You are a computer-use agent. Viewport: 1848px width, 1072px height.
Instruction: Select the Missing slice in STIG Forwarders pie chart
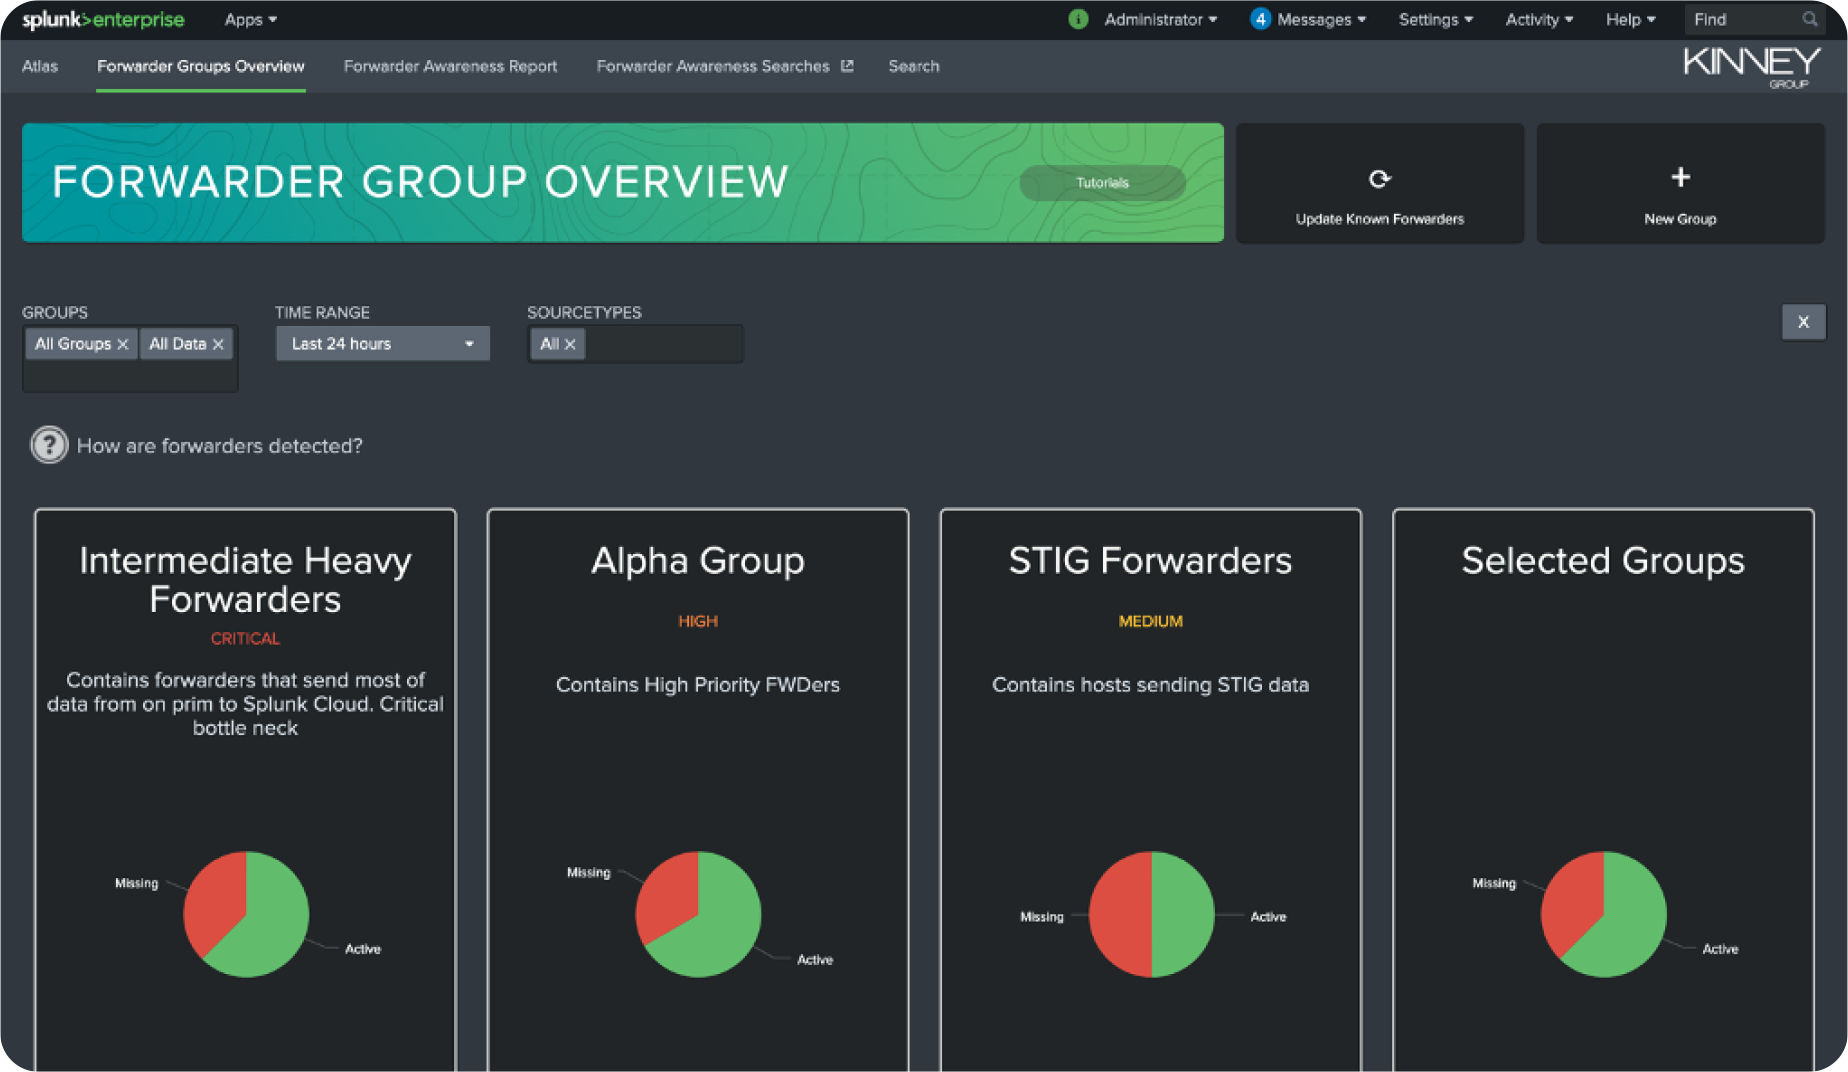(x=1118, y=915)
